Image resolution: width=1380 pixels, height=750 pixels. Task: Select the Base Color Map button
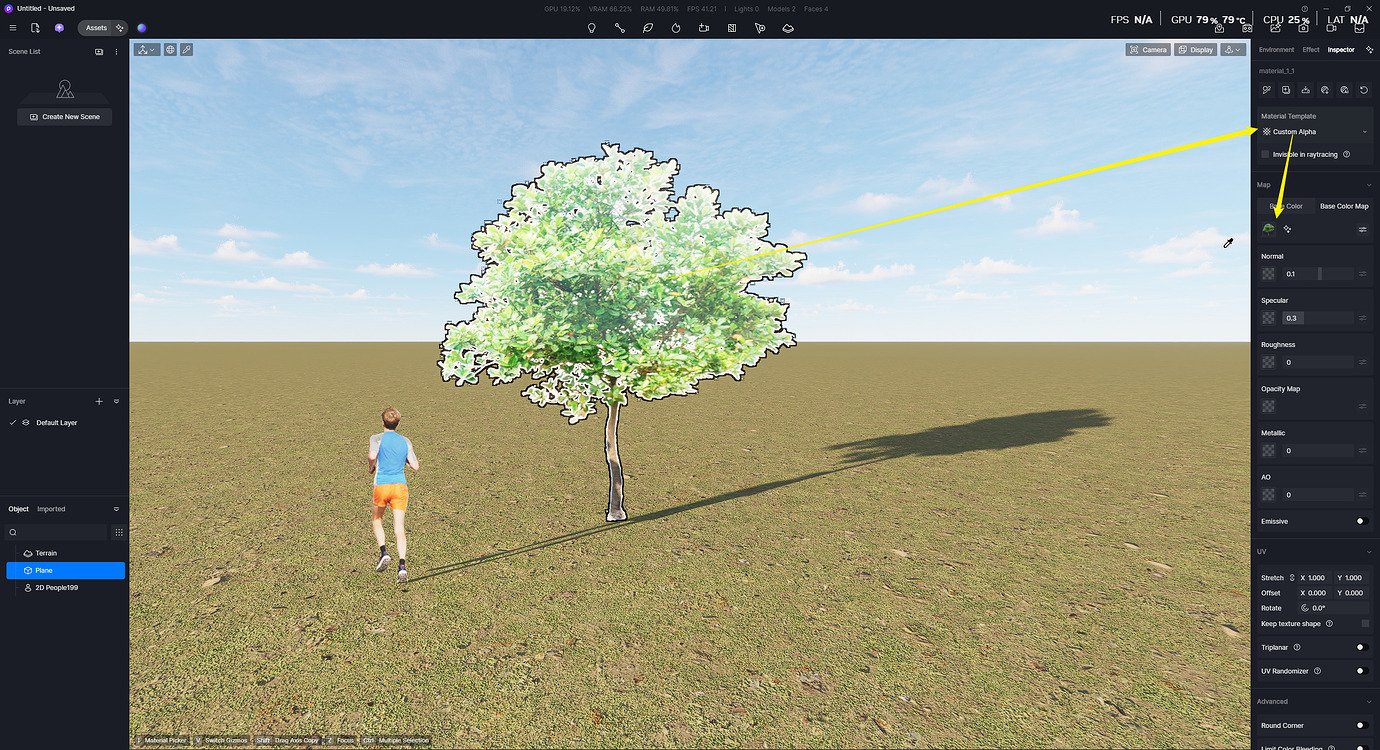pyautogui.click(x=1343, y=206)
